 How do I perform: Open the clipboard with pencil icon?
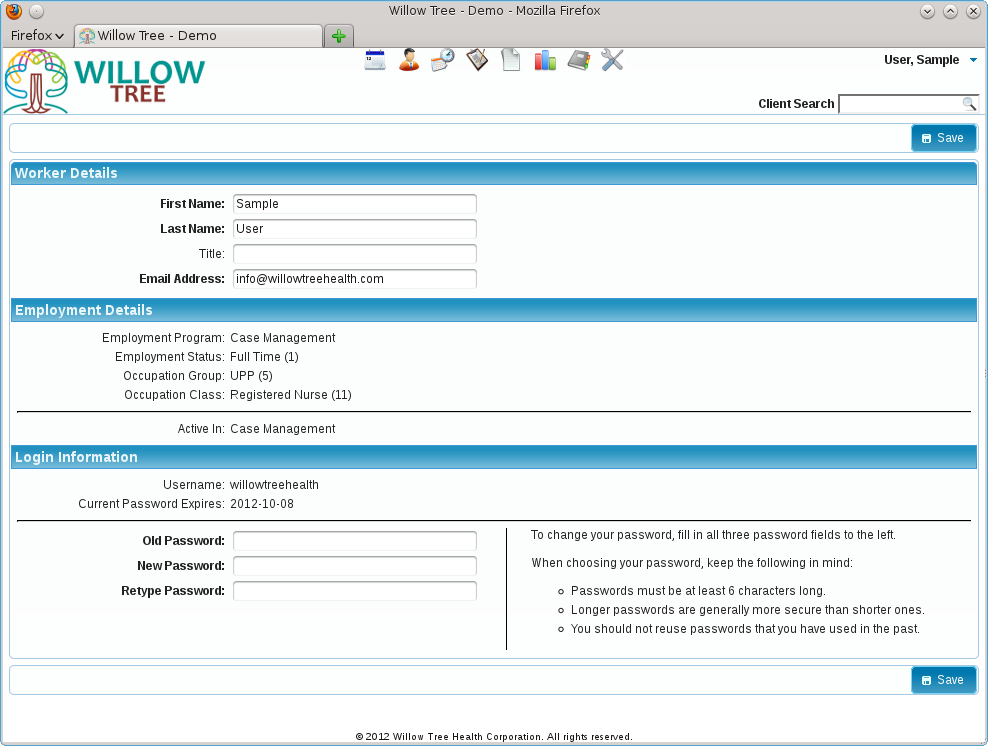477,60
